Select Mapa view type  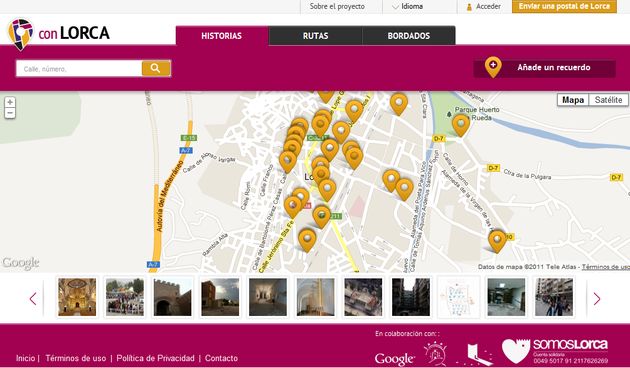(573, 100)
